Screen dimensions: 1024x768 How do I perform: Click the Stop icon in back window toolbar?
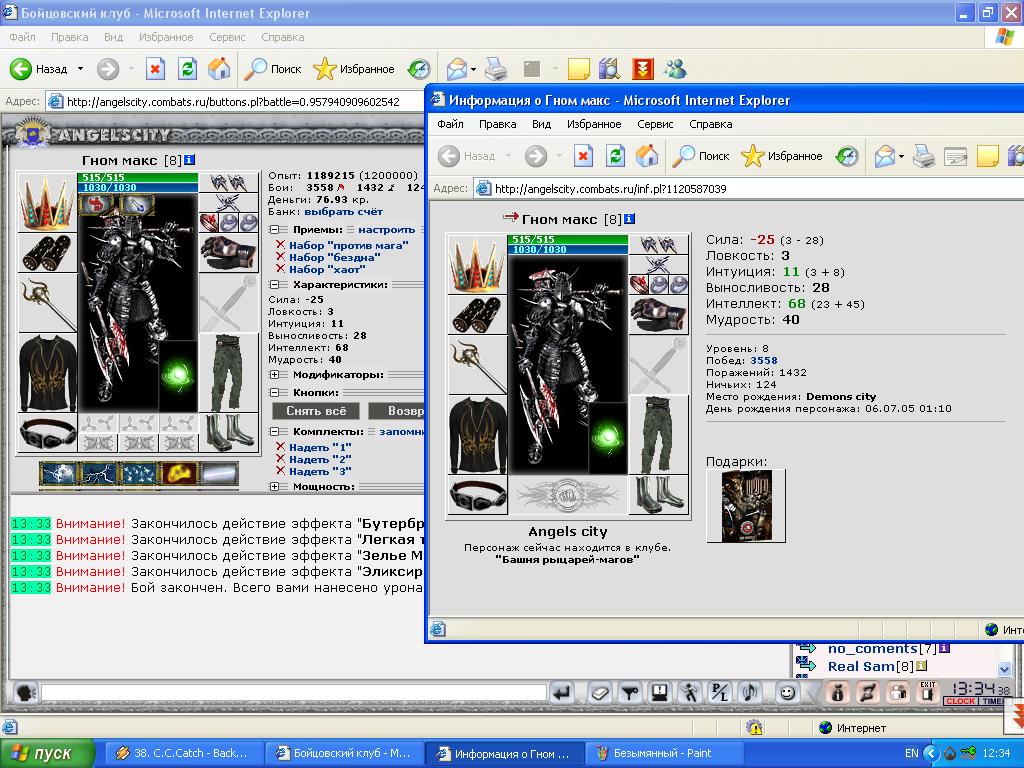tap(155, 69)
